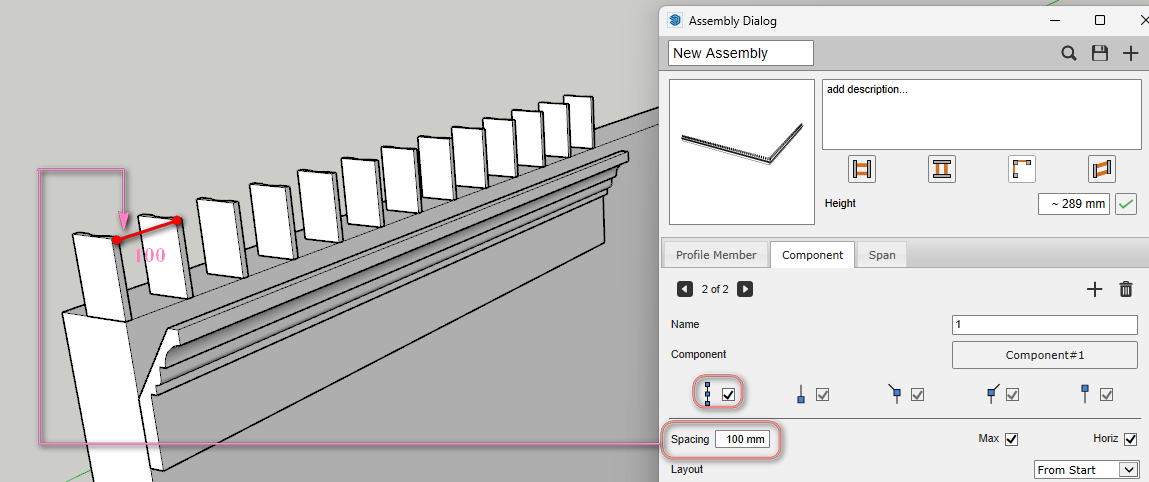
Task: Uncheck the highlighted array placement checkbox
Action: (x=729, y=395)
